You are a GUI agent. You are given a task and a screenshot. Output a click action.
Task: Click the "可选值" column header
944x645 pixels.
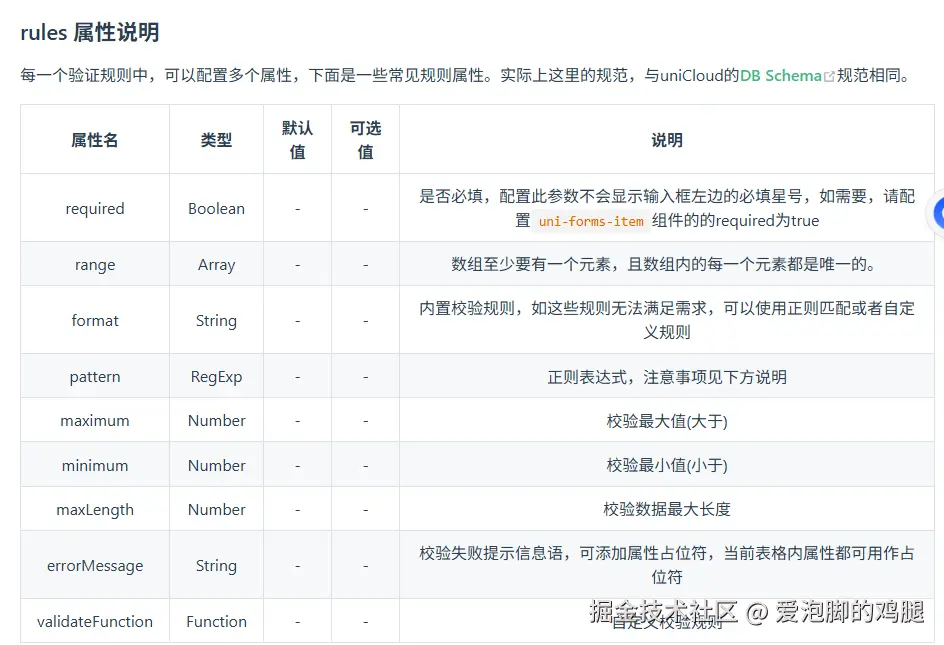tap(365, 140)
